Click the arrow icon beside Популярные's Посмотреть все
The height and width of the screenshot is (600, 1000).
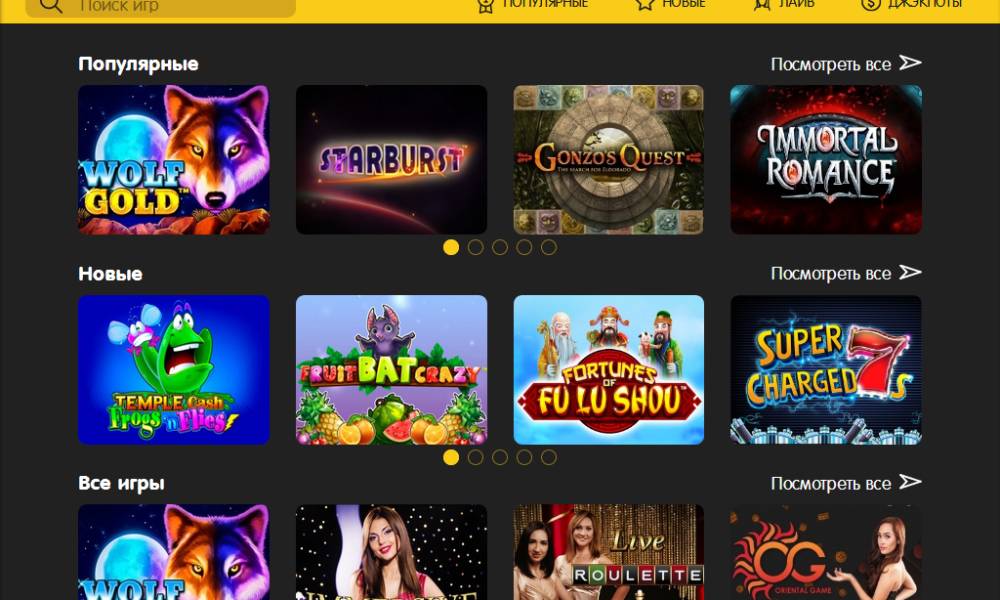(910, 62)
